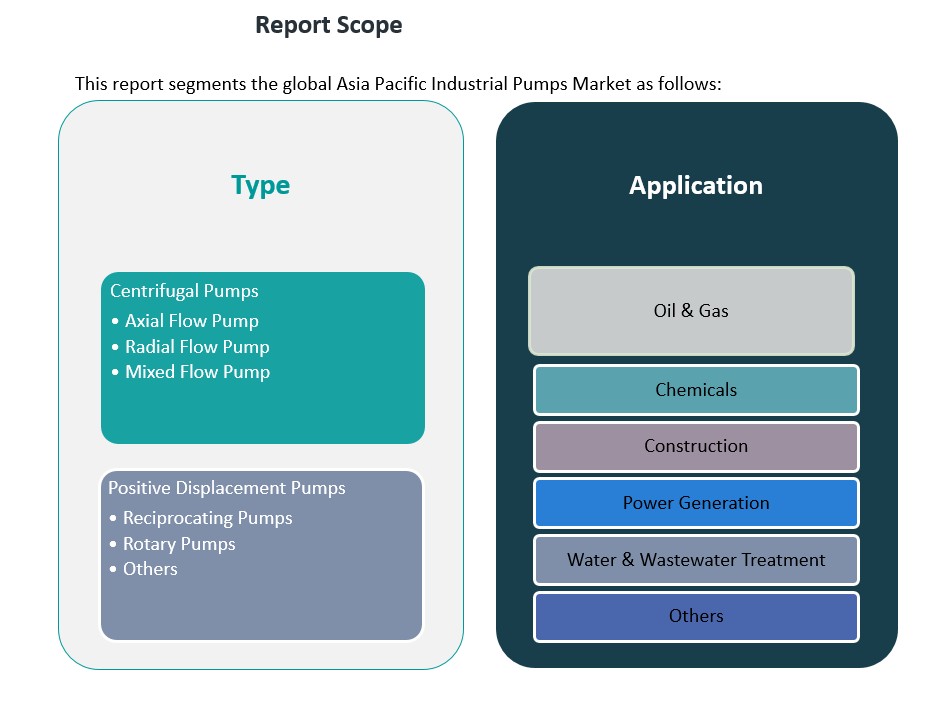Click the report segments introduction sentence
The image size is (927, 701).
(398, 83)
